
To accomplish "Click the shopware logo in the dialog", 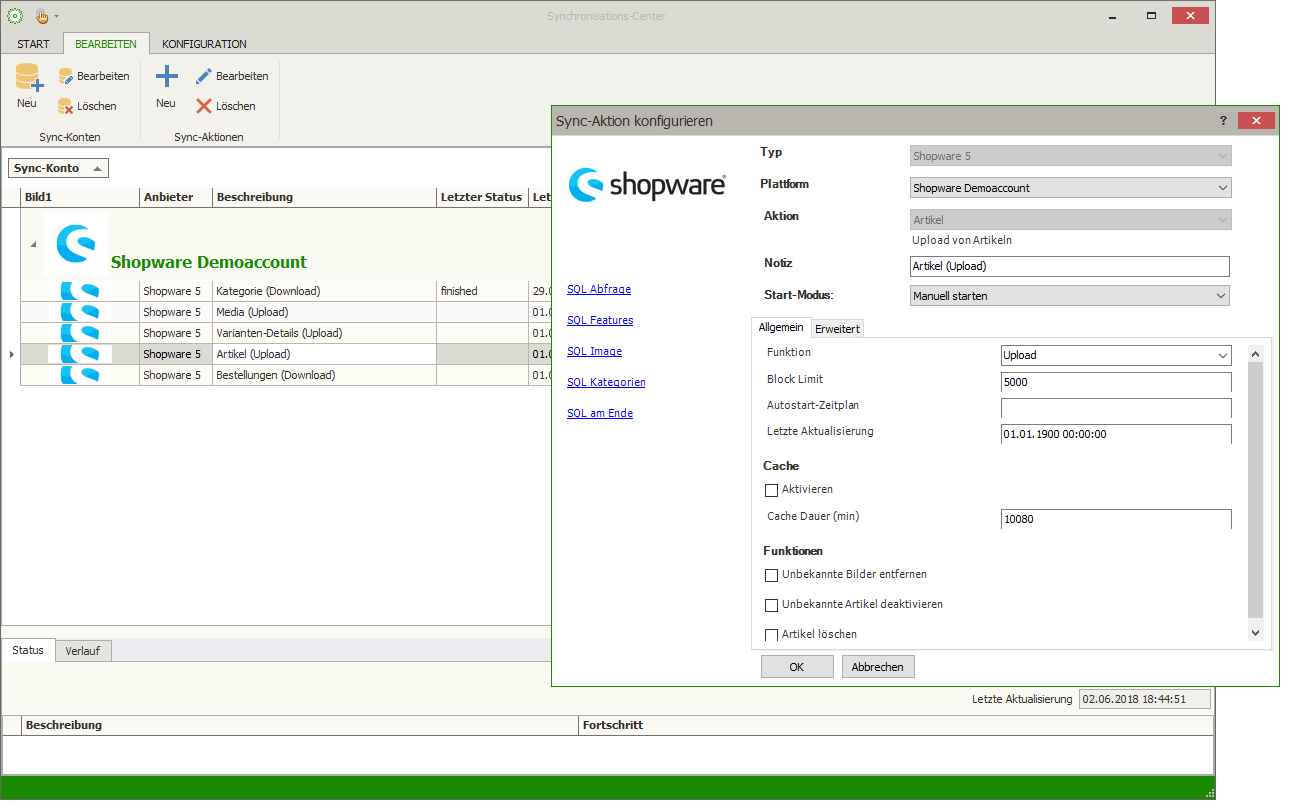I will pos(647,184).
